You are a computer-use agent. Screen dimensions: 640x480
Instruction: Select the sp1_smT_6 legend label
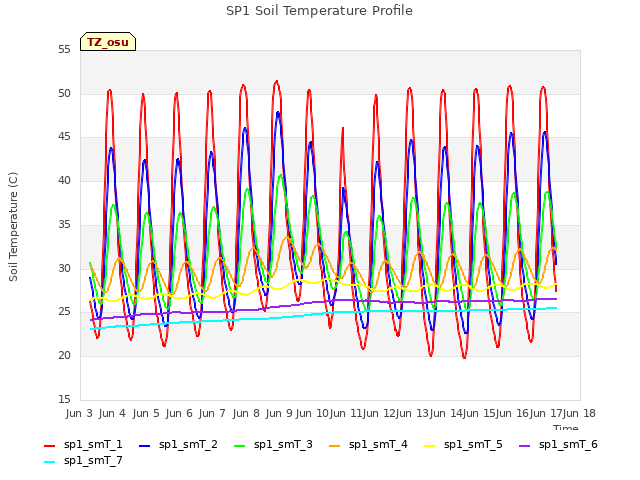point(568,444)
